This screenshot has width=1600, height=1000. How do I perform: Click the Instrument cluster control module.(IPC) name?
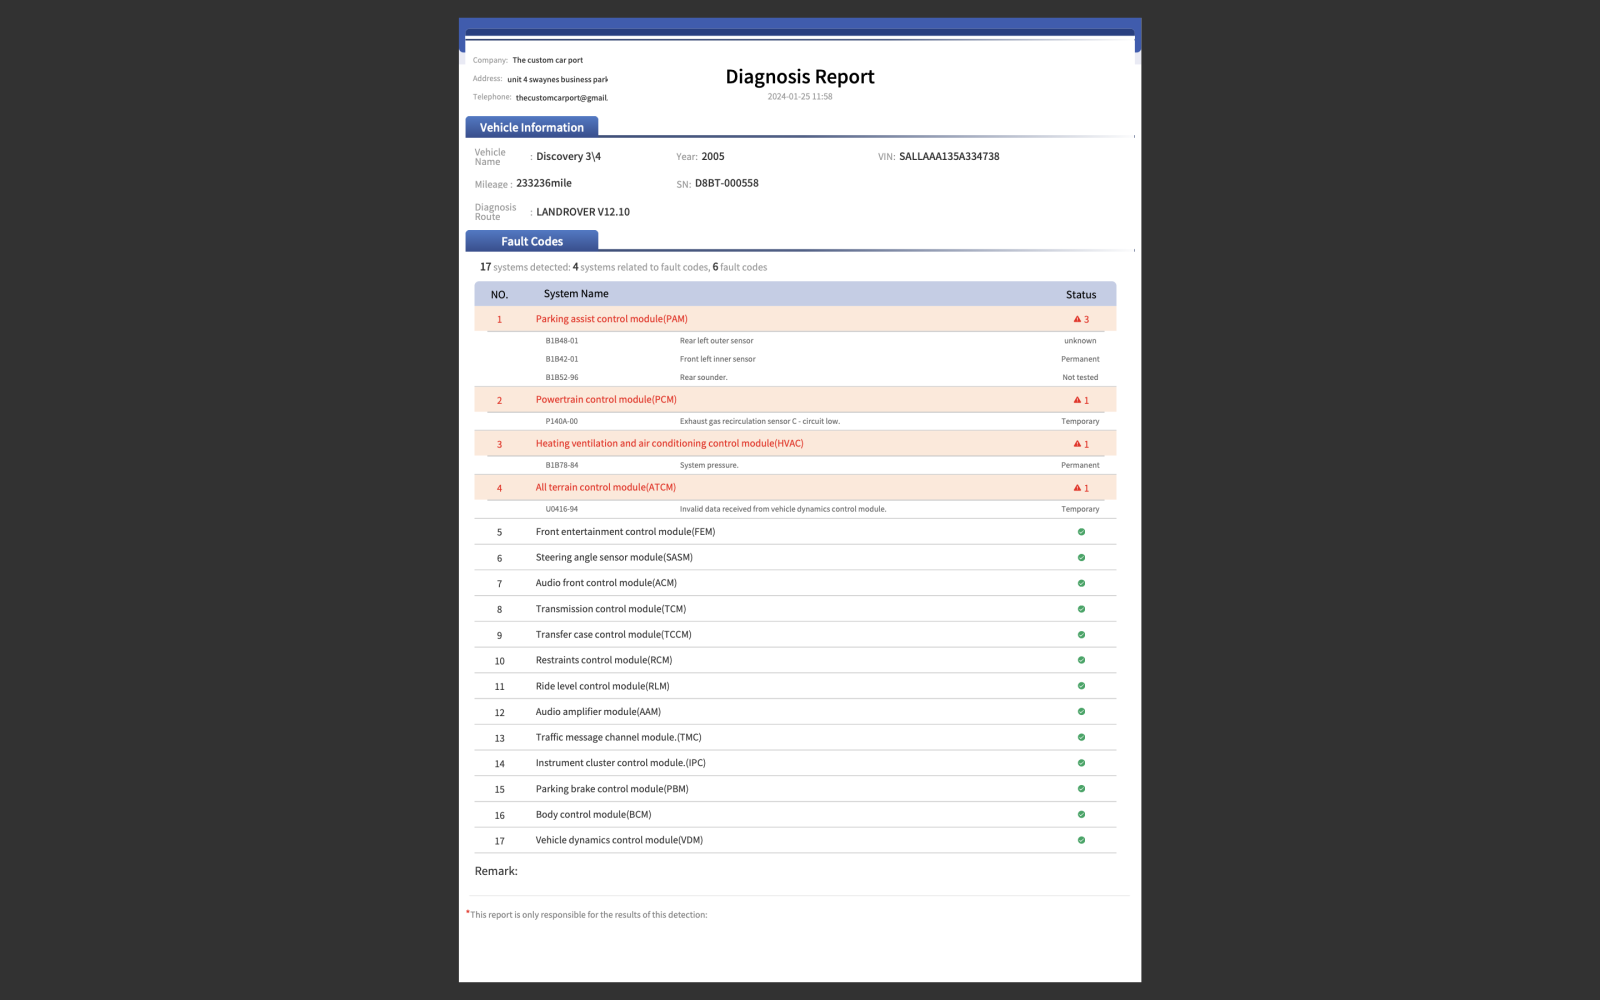tap(621, 763)
